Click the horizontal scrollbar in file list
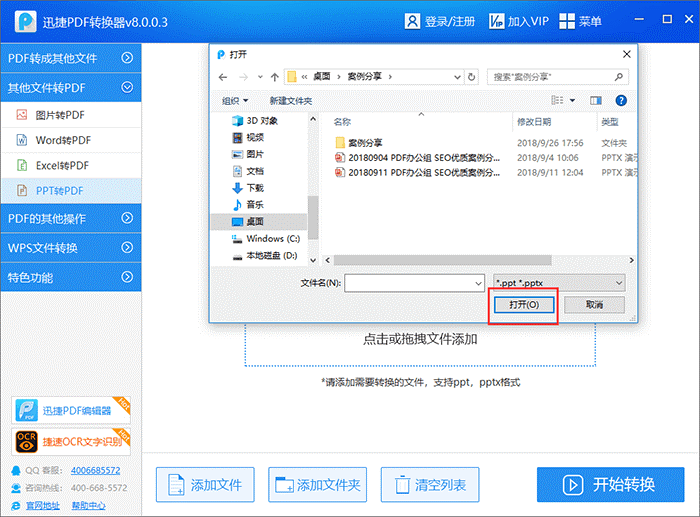 click(442, 260)
